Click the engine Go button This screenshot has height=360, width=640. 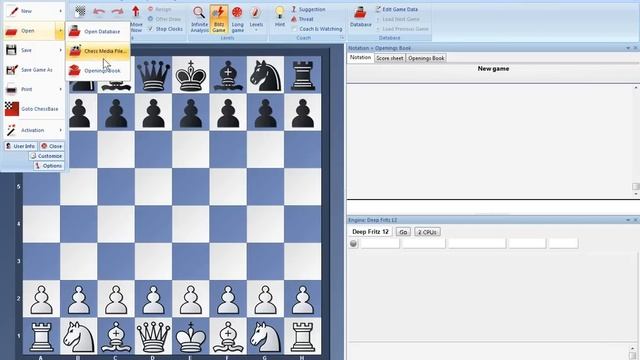[x=403, y=232]
